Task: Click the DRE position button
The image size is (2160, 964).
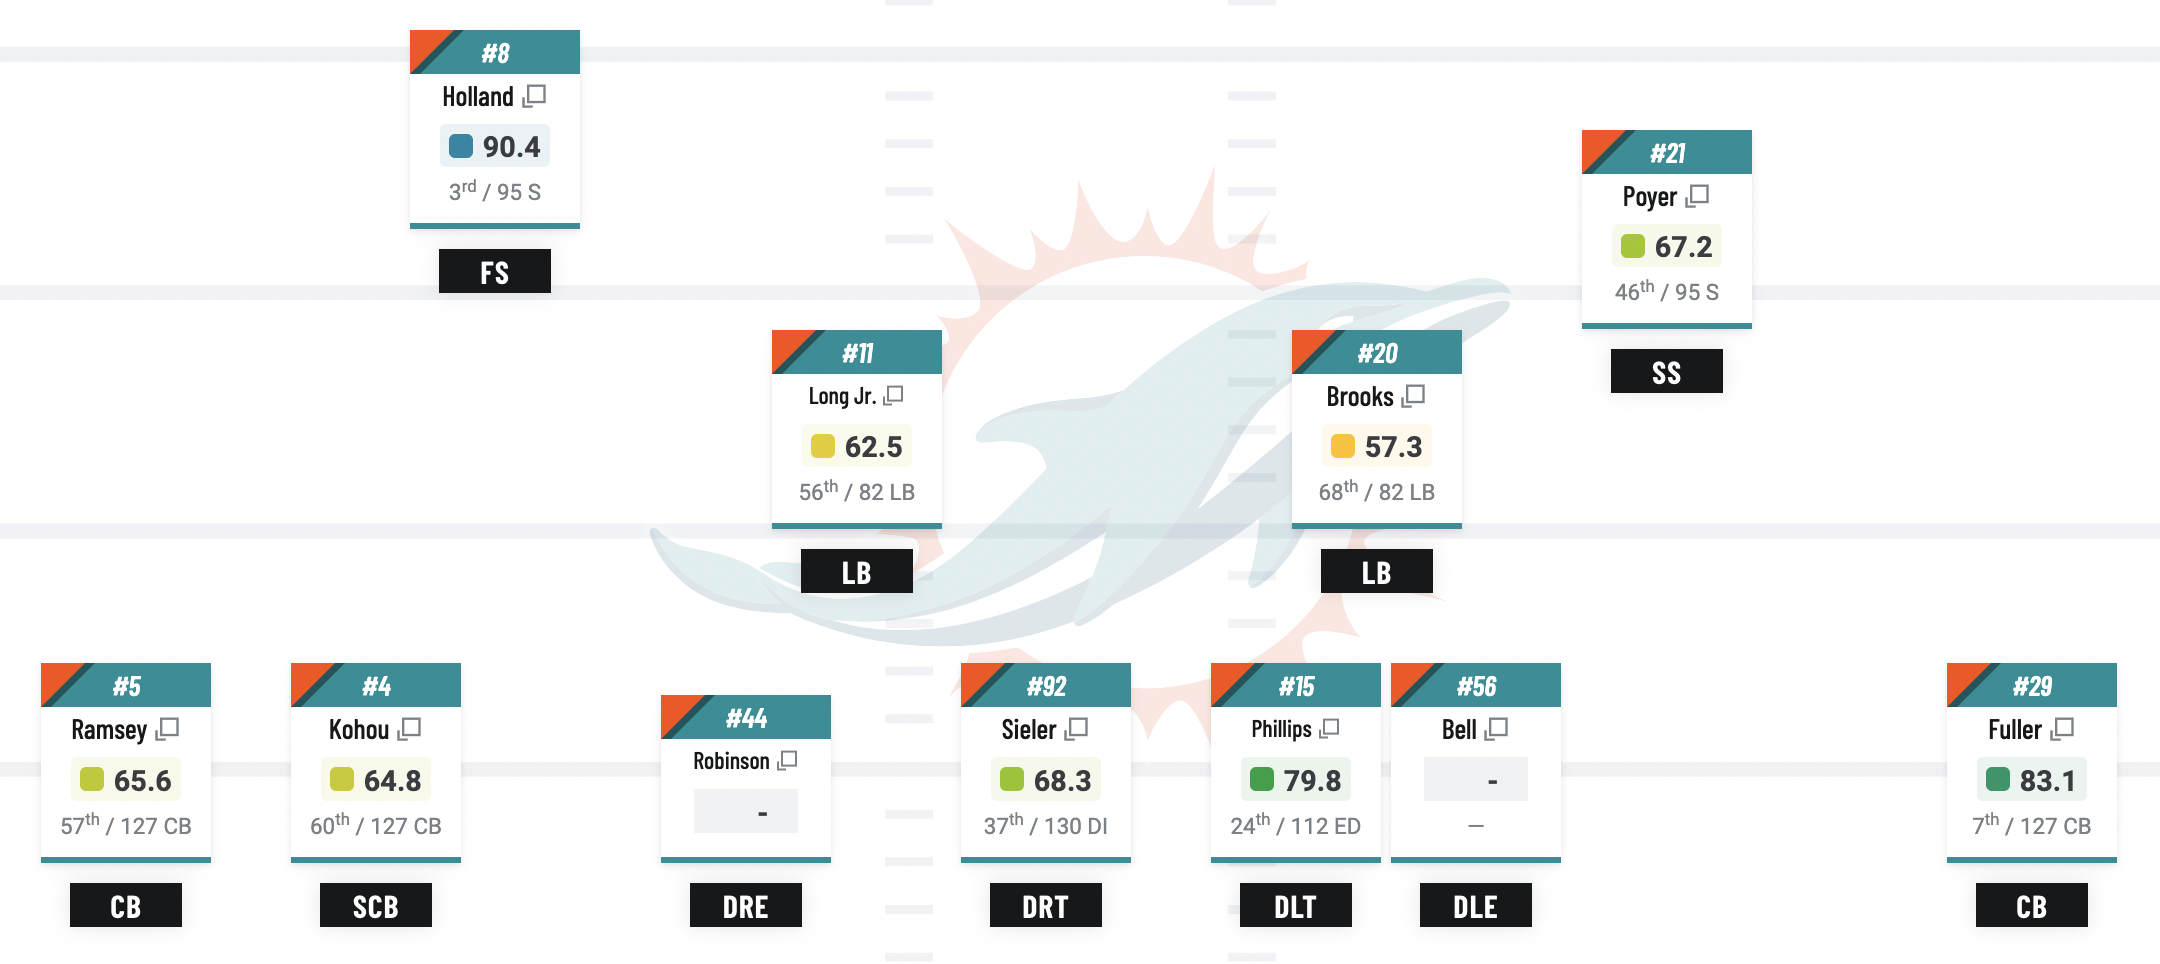Action: click(x=745, y=906)
